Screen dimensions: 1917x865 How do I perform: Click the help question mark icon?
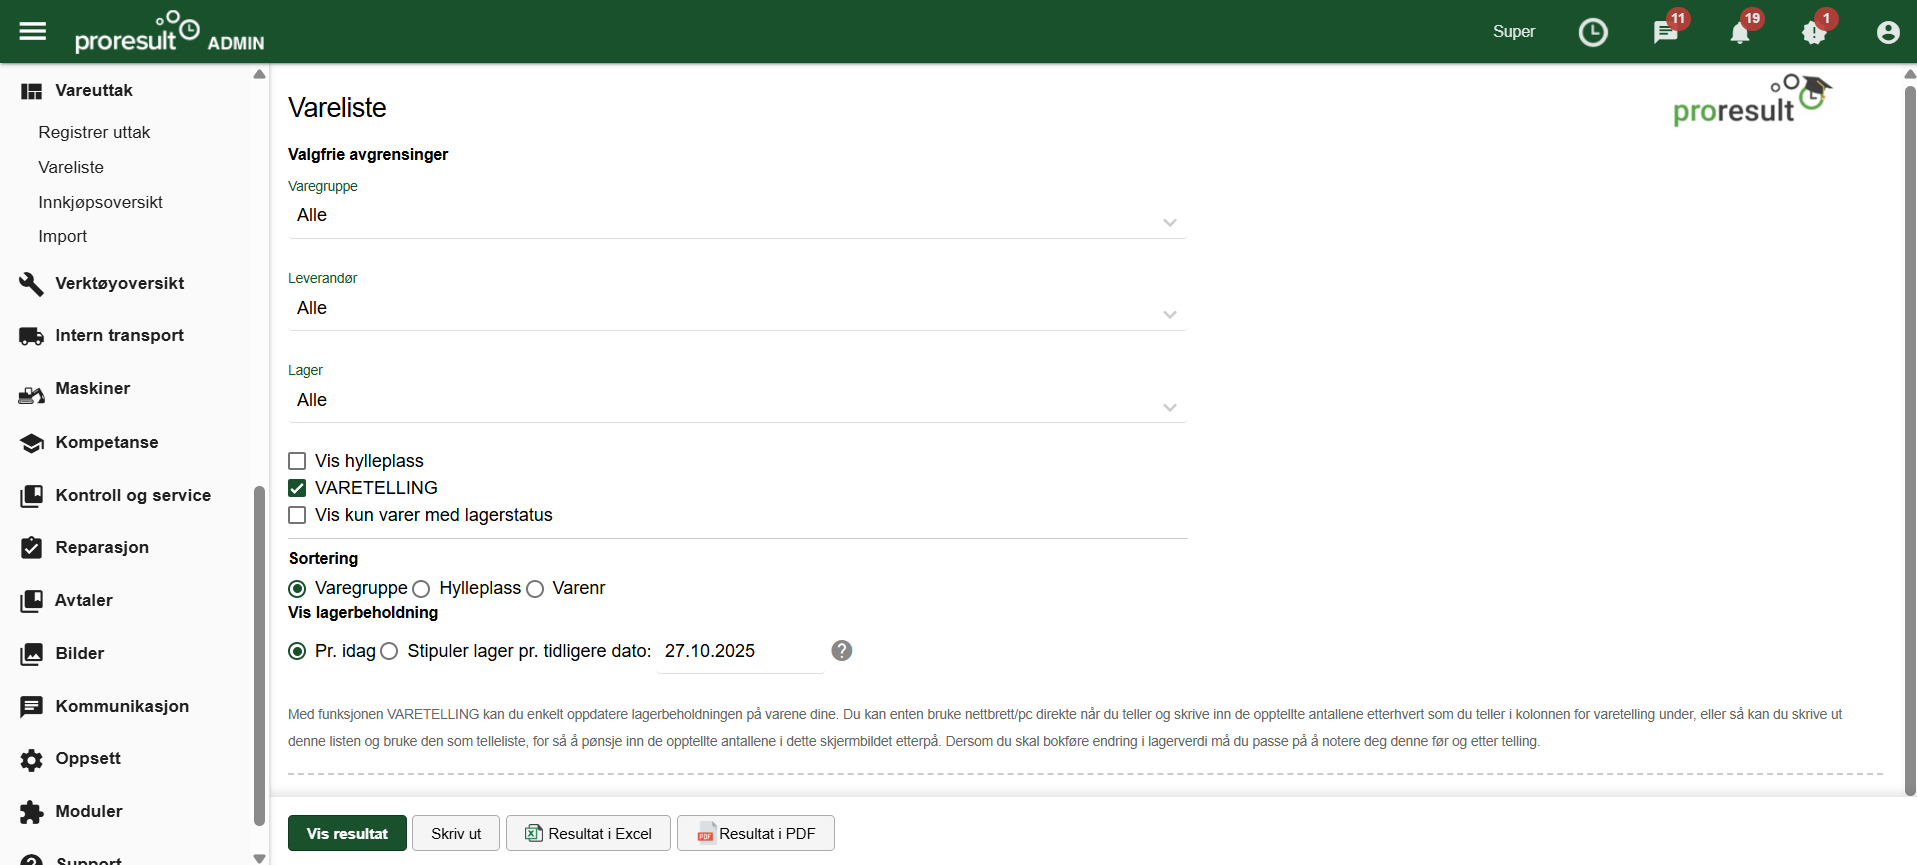[x=842, y=651]
